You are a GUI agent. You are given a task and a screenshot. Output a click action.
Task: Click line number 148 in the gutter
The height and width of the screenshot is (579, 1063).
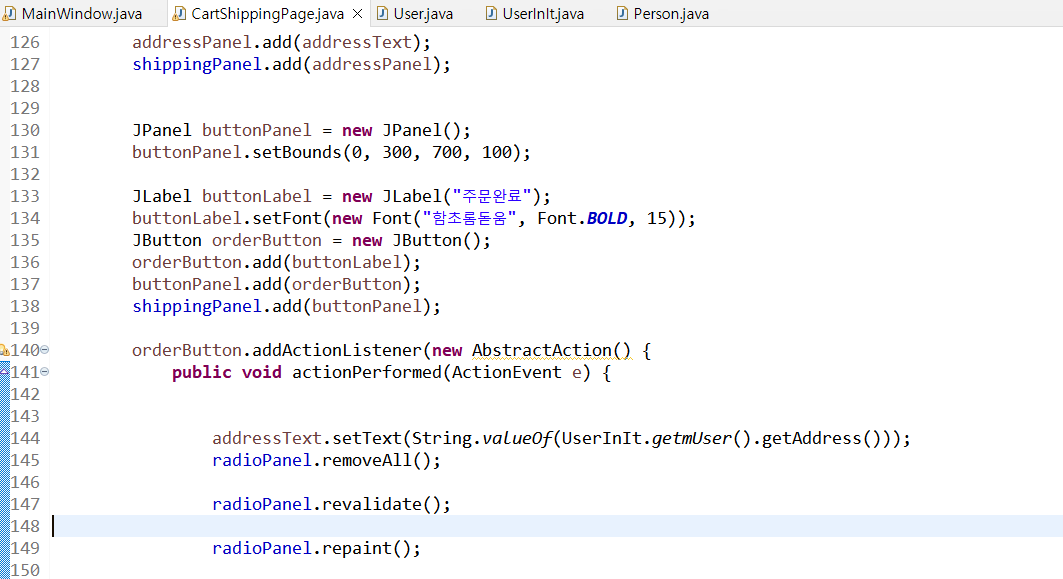pyautogui.click(x=25, y=526)
